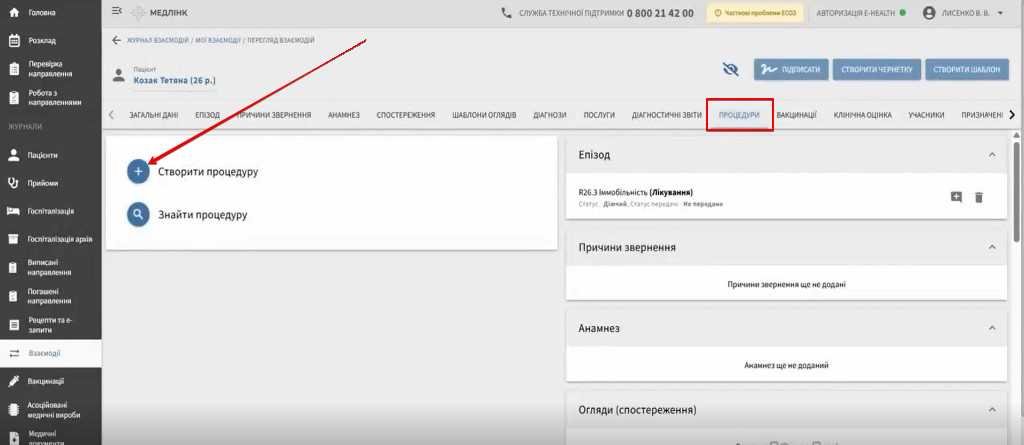
Task: Toggle the crossed-eye visibility icon
Action: point(730,69)
